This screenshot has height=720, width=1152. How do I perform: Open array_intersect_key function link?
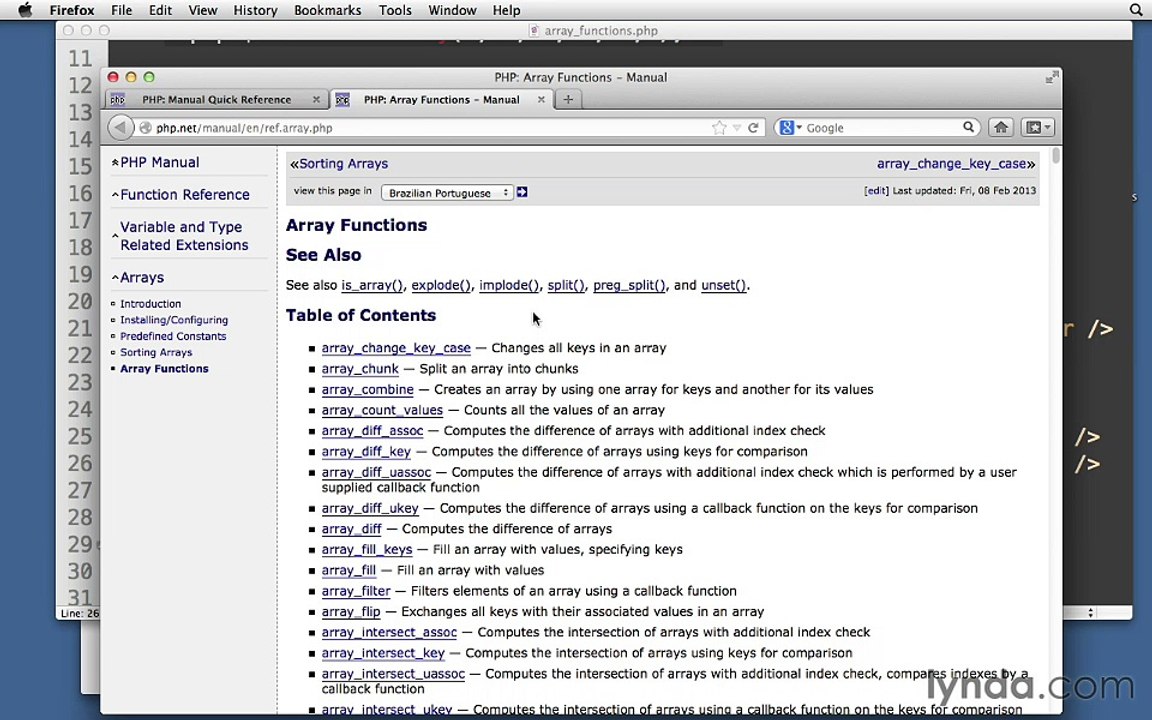[x=383, y=652]
